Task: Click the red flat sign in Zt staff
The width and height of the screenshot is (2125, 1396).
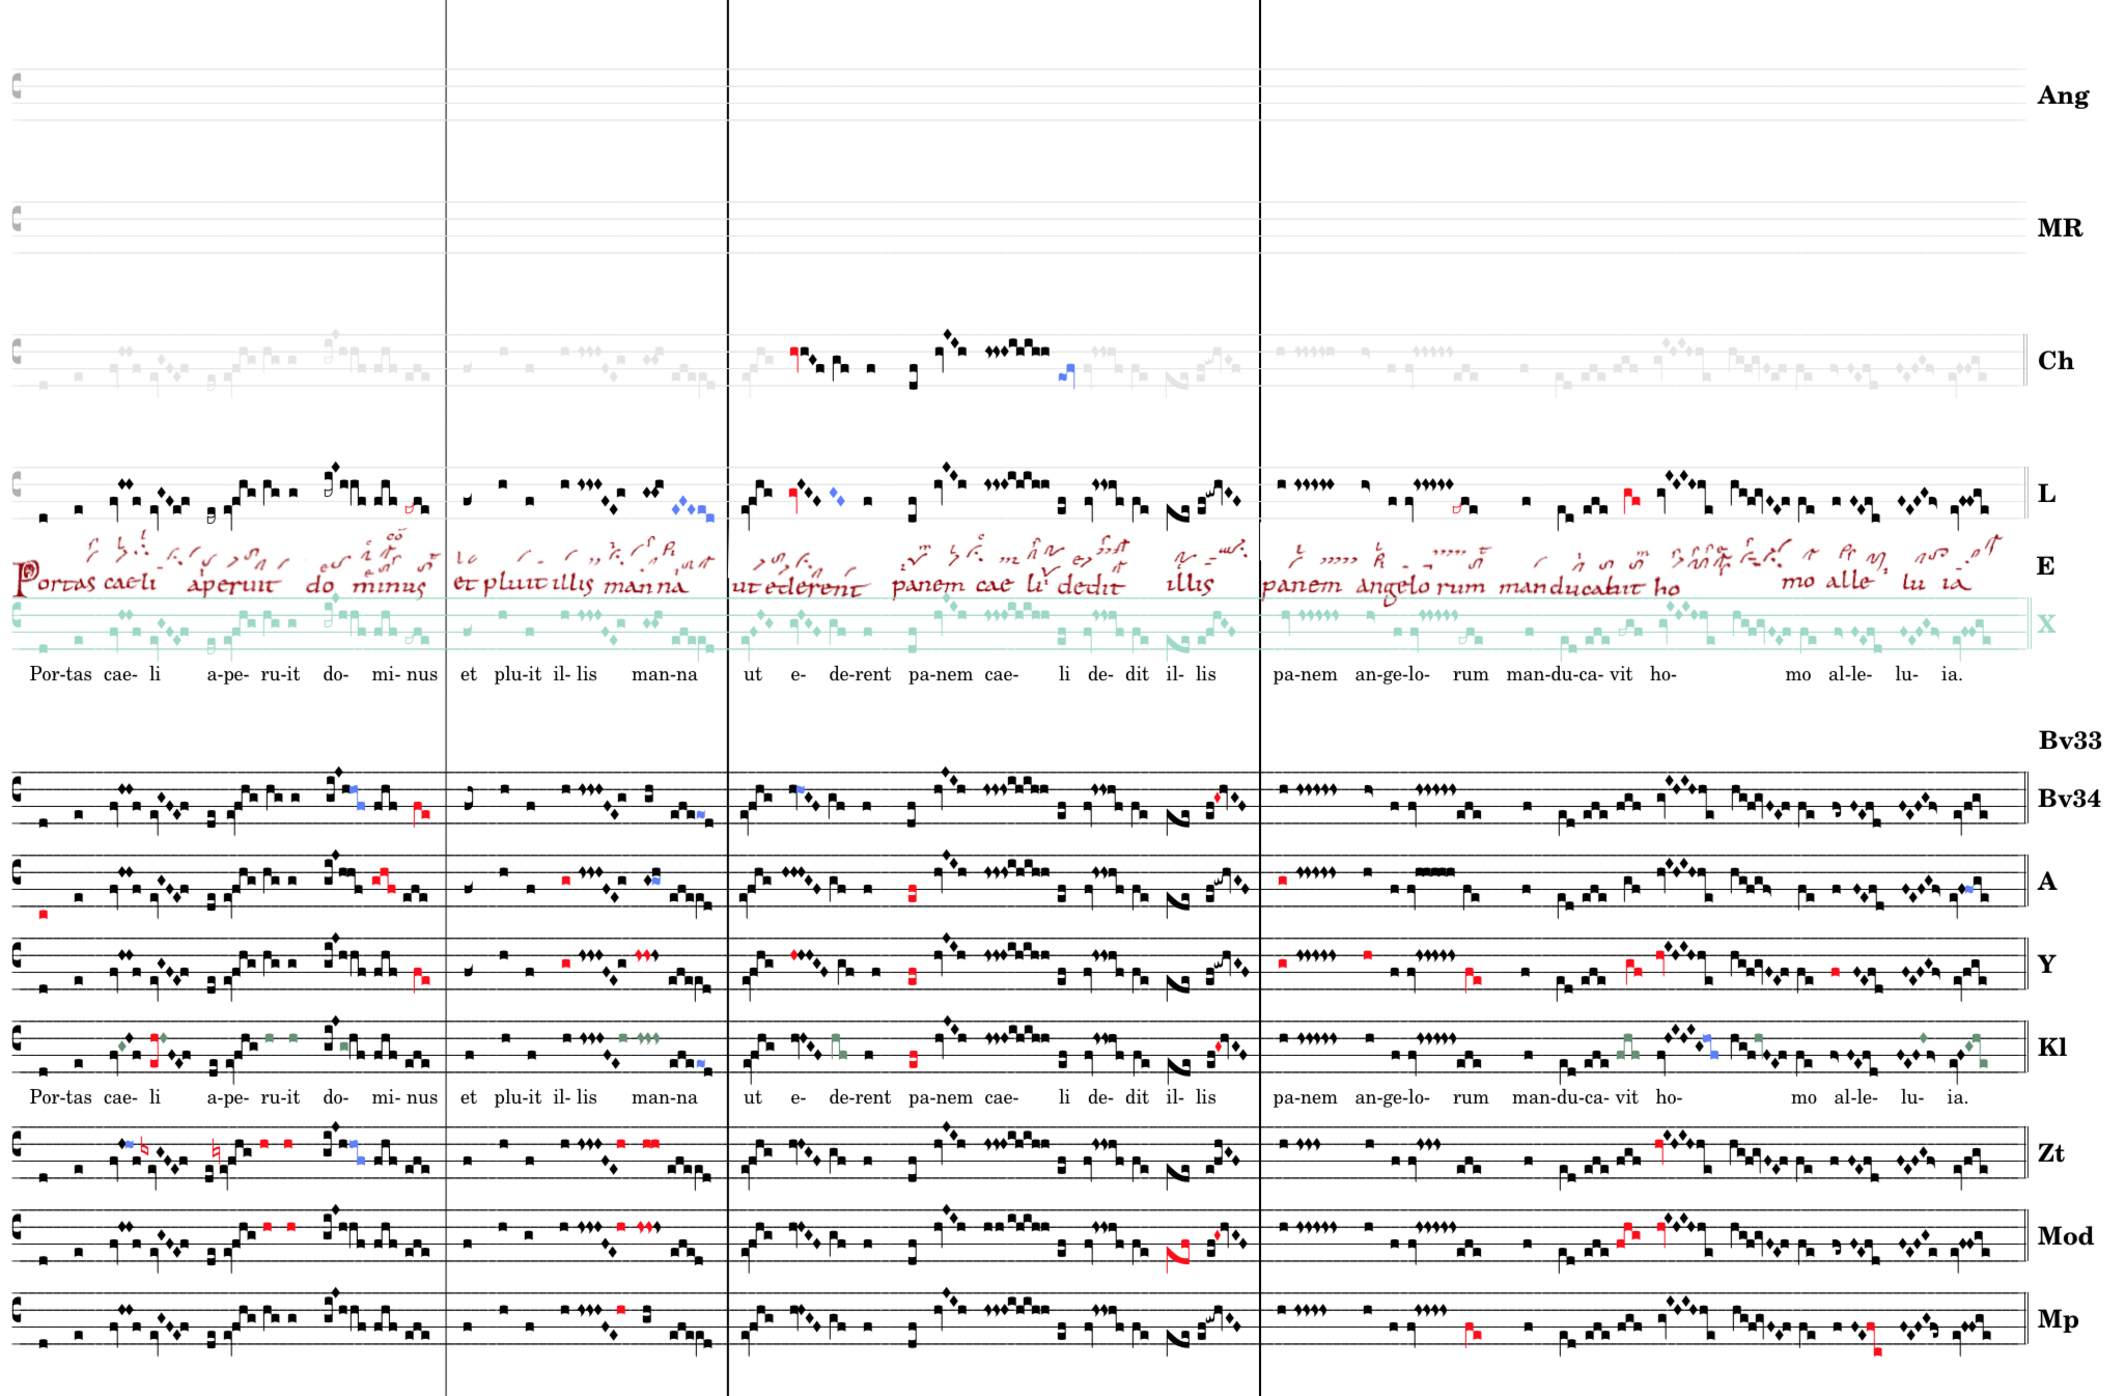Action: [x=146, y=1150]
